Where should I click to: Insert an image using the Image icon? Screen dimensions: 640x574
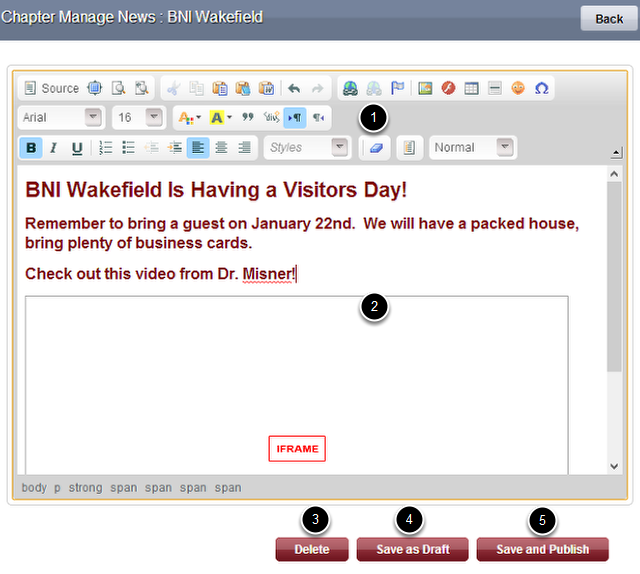pos(425,88)
